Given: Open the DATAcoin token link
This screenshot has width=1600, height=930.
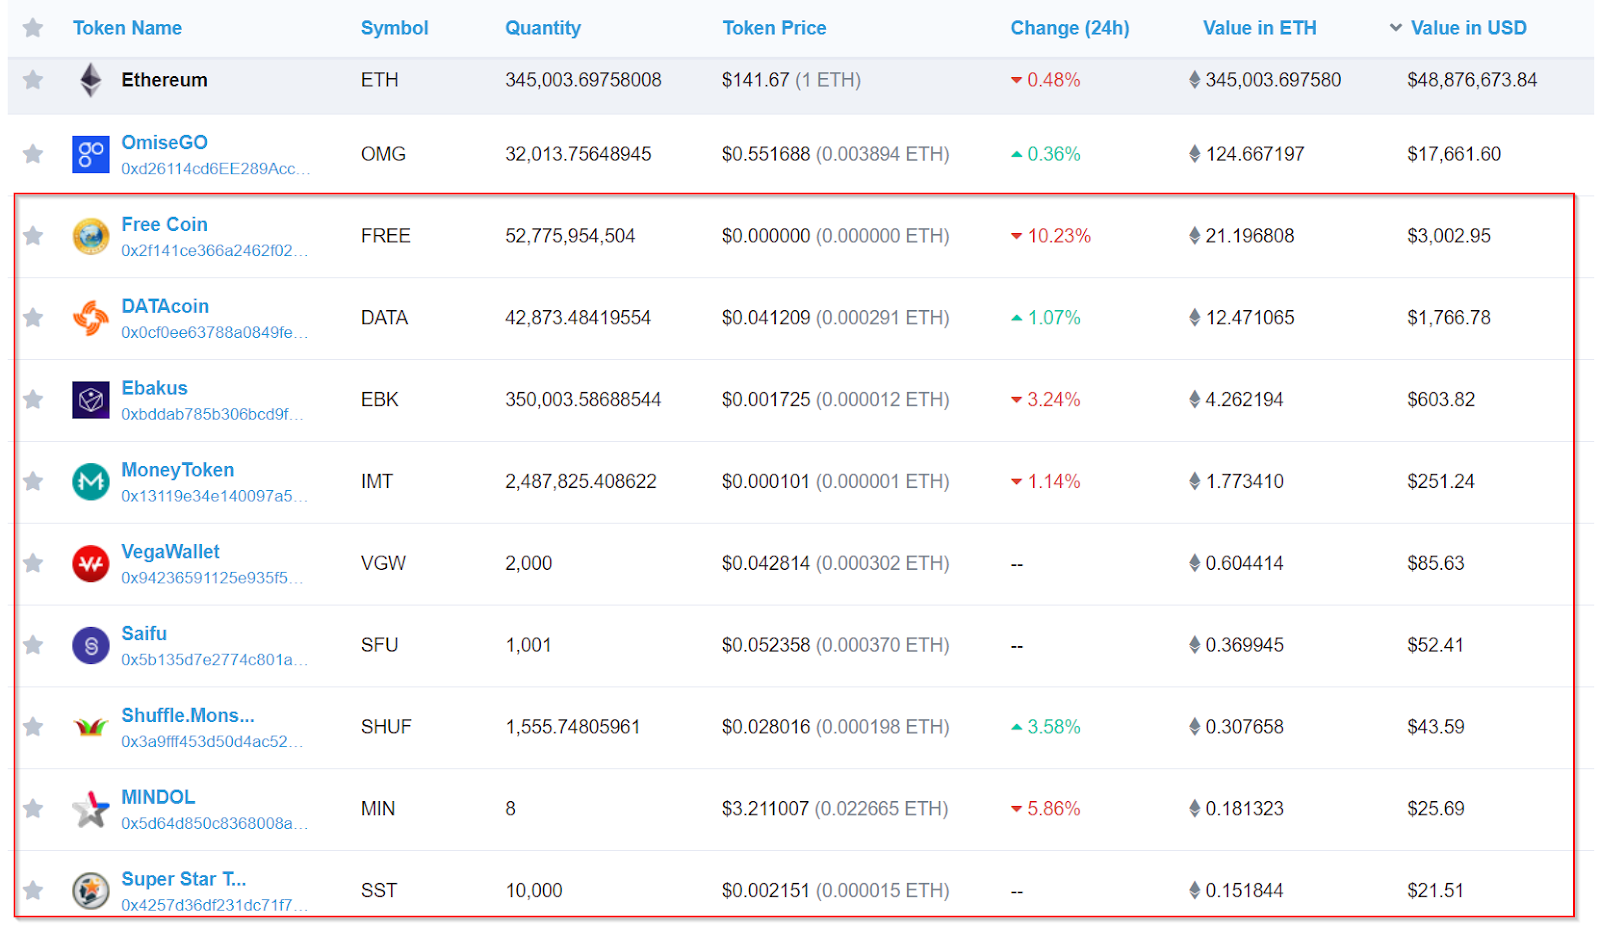Looking at the screenshot, I should pyautogui.click(x=165, y=306).
